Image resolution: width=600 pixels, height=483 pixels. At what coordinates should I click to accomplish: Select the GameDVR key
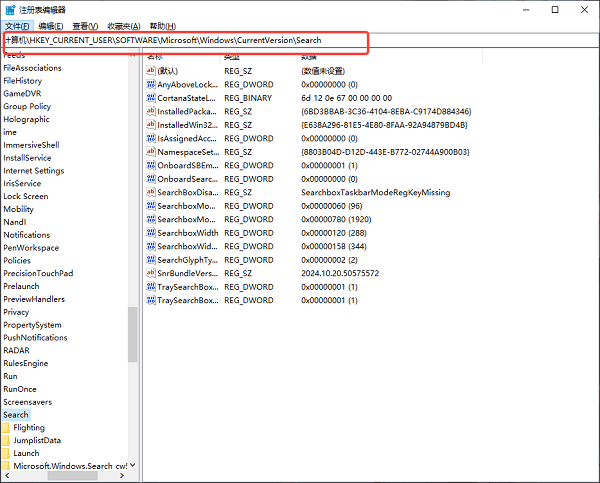coord(22,93)
